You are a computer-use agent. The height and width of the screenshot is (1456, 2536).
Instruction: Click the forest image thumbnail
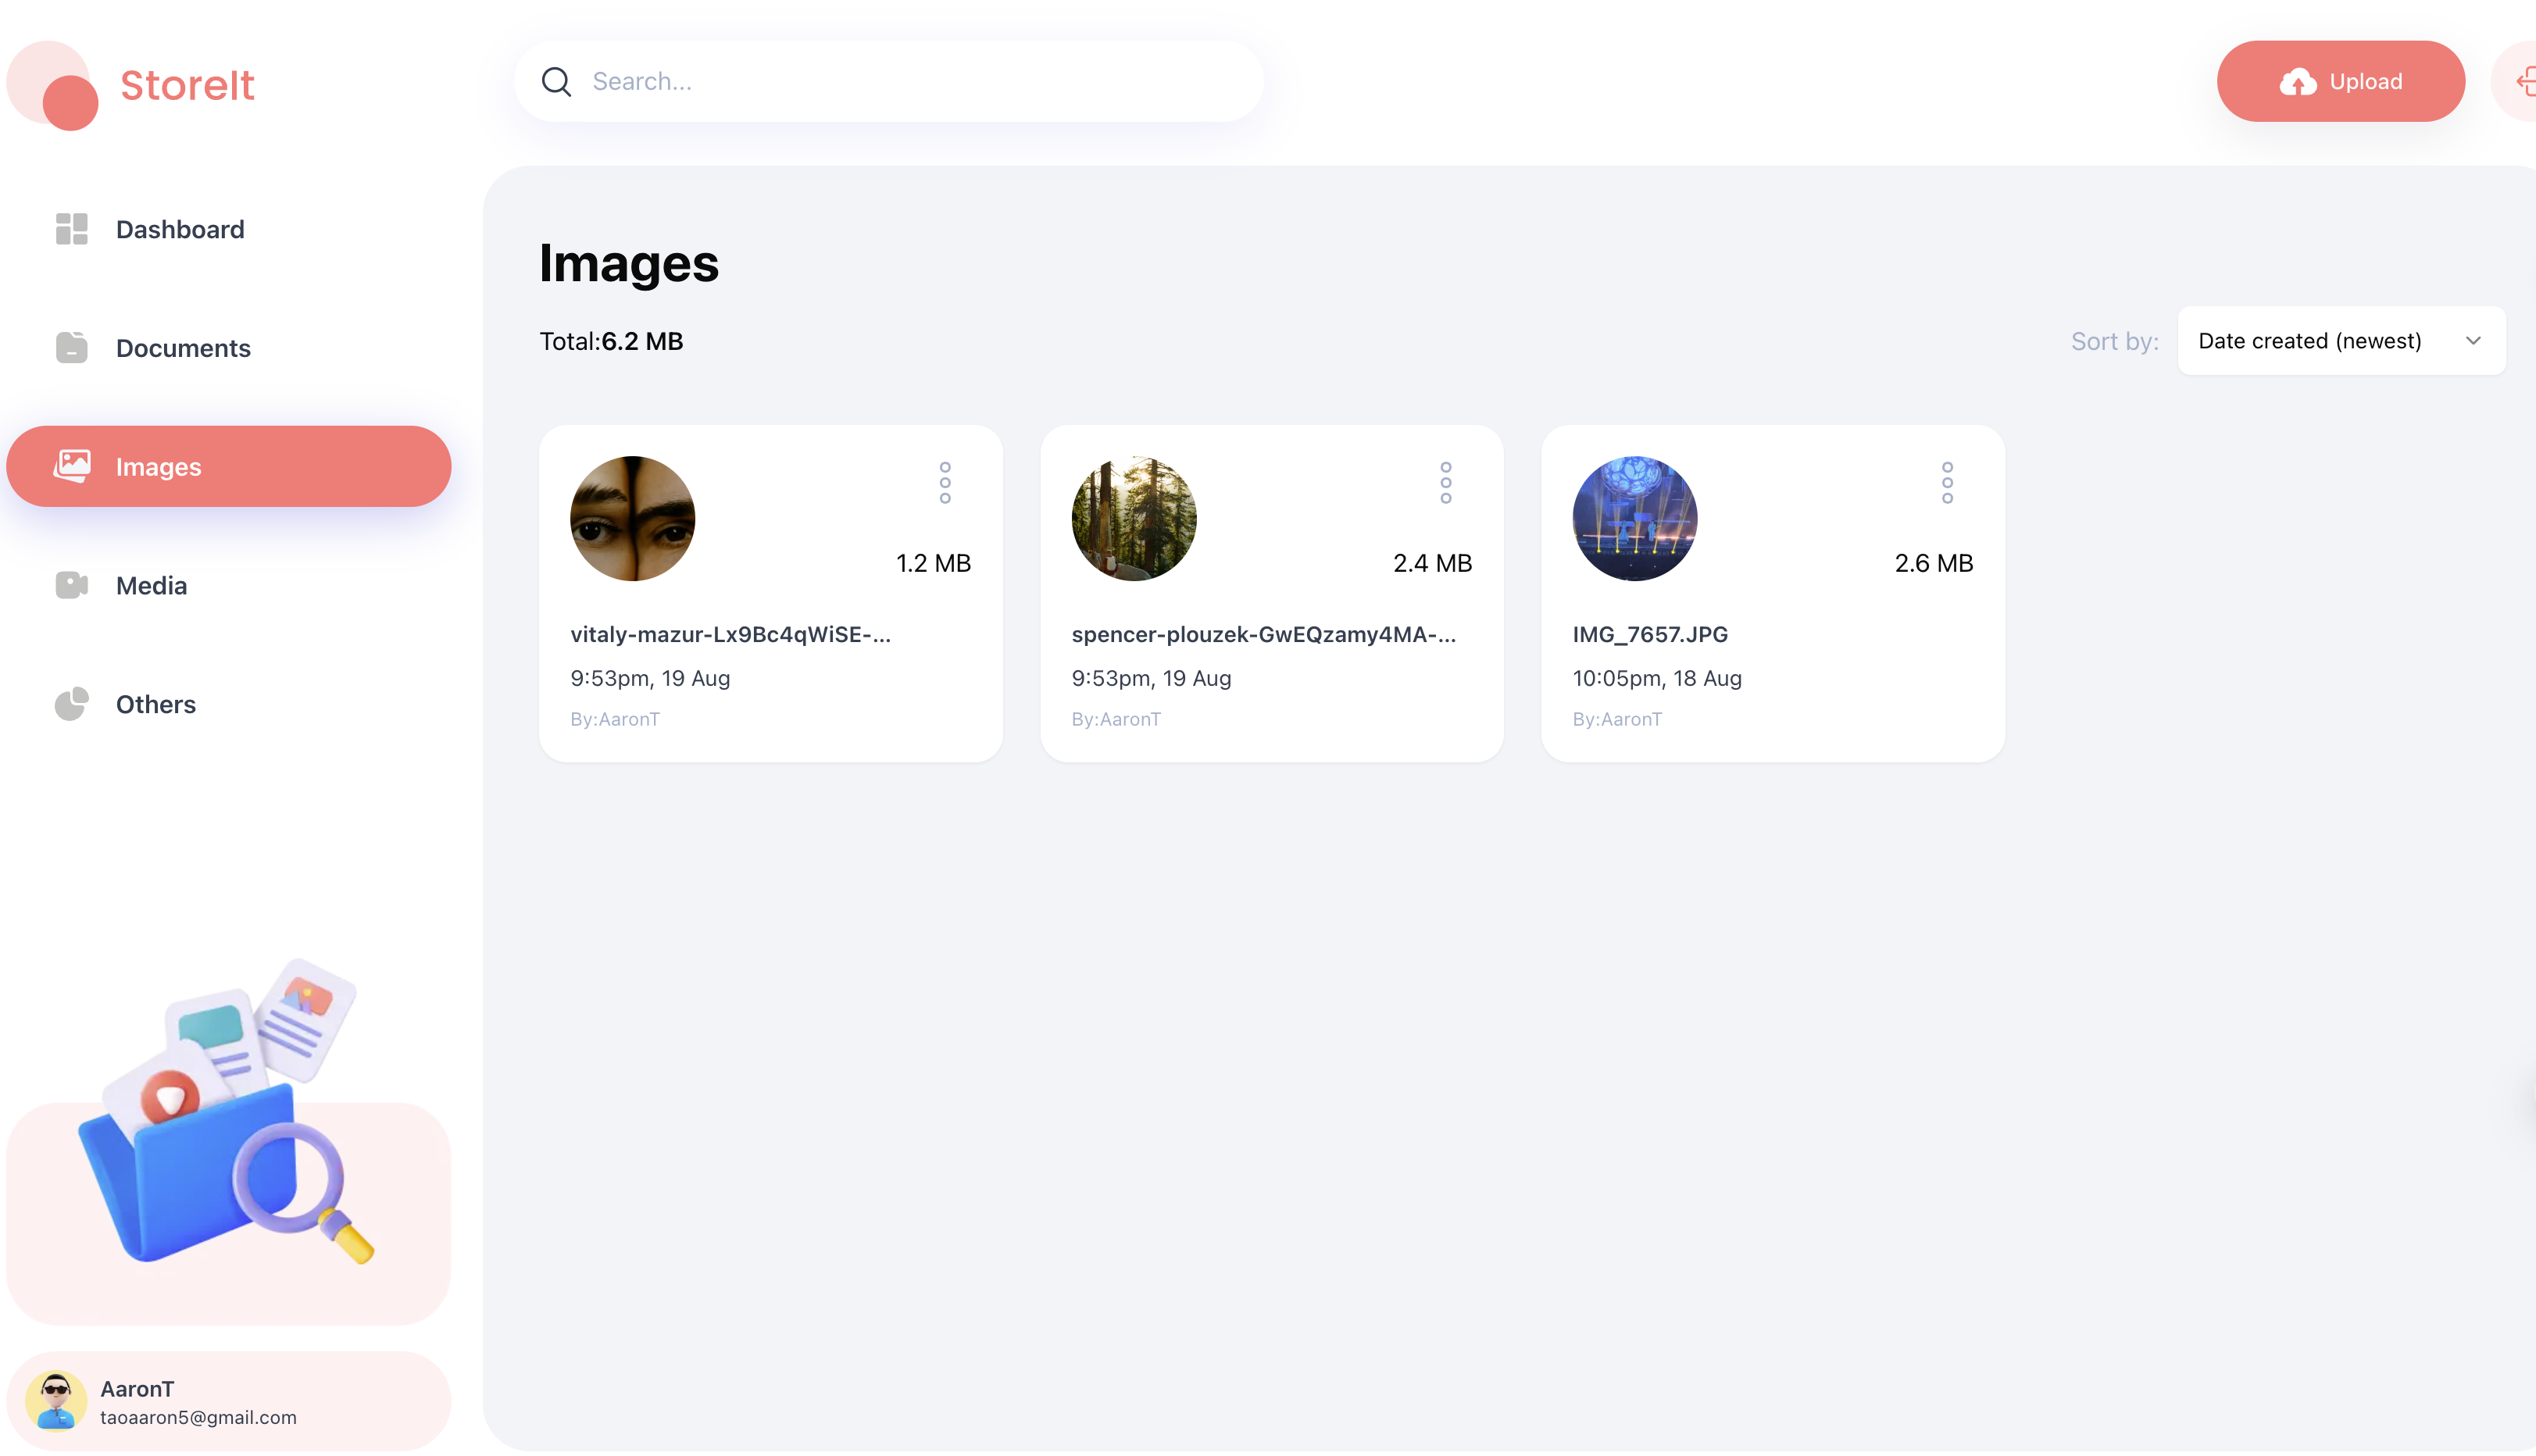[1133, 519]
